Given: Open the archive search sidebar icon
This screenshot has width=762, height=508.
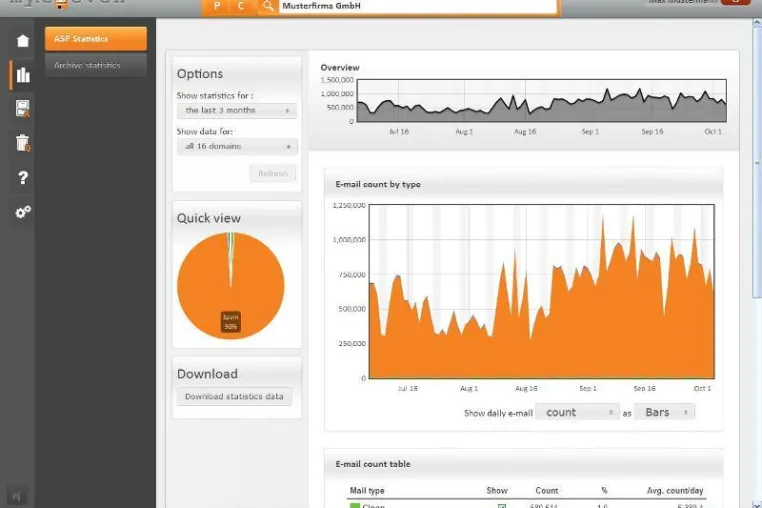Looking at the screenshot, I should click(22, 108).
